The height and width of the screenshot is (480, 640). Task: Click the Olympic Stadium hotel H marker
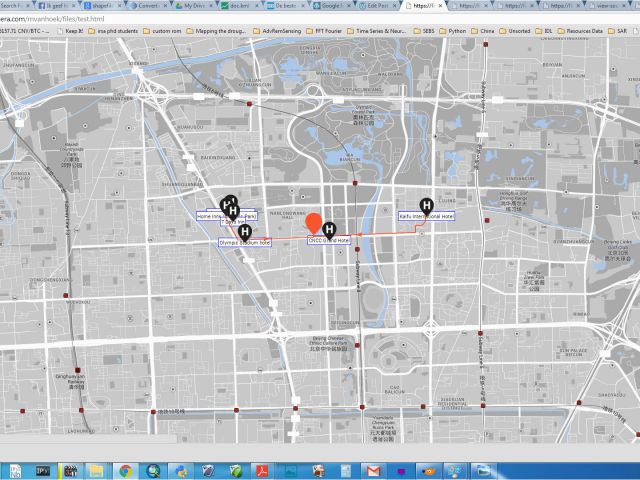(244, 233)
